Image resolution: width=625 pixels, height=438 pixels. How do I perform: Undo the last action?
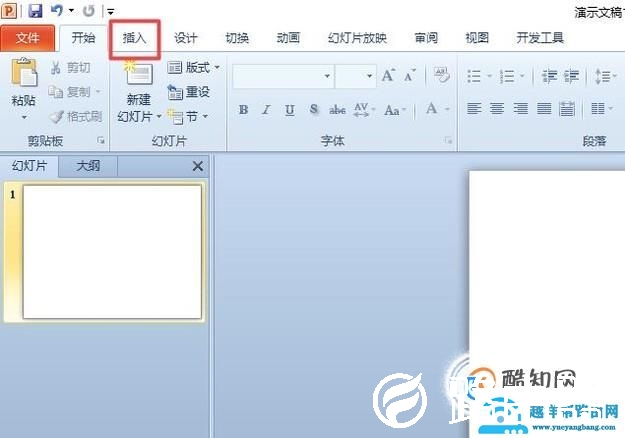point(56,11)
